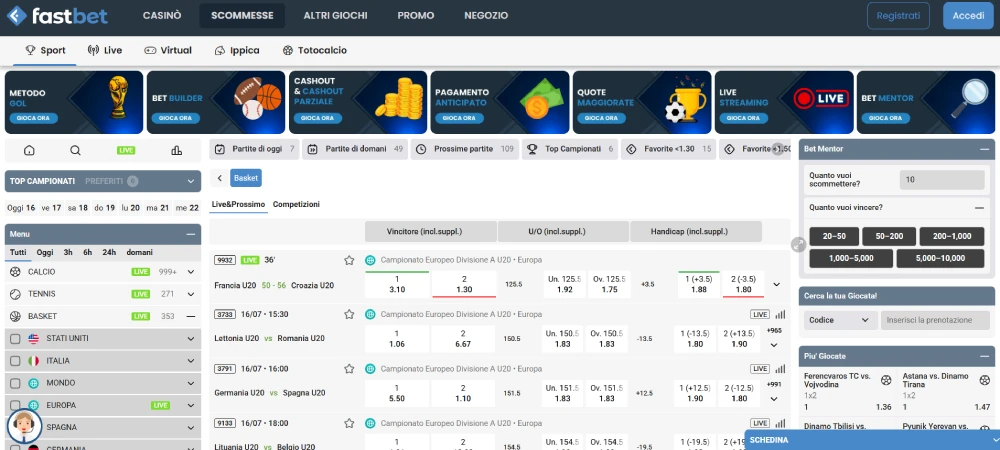Open the home icon in sidebar toolbar
This screenshot has height=450, width=1000.
click(29, 150)
